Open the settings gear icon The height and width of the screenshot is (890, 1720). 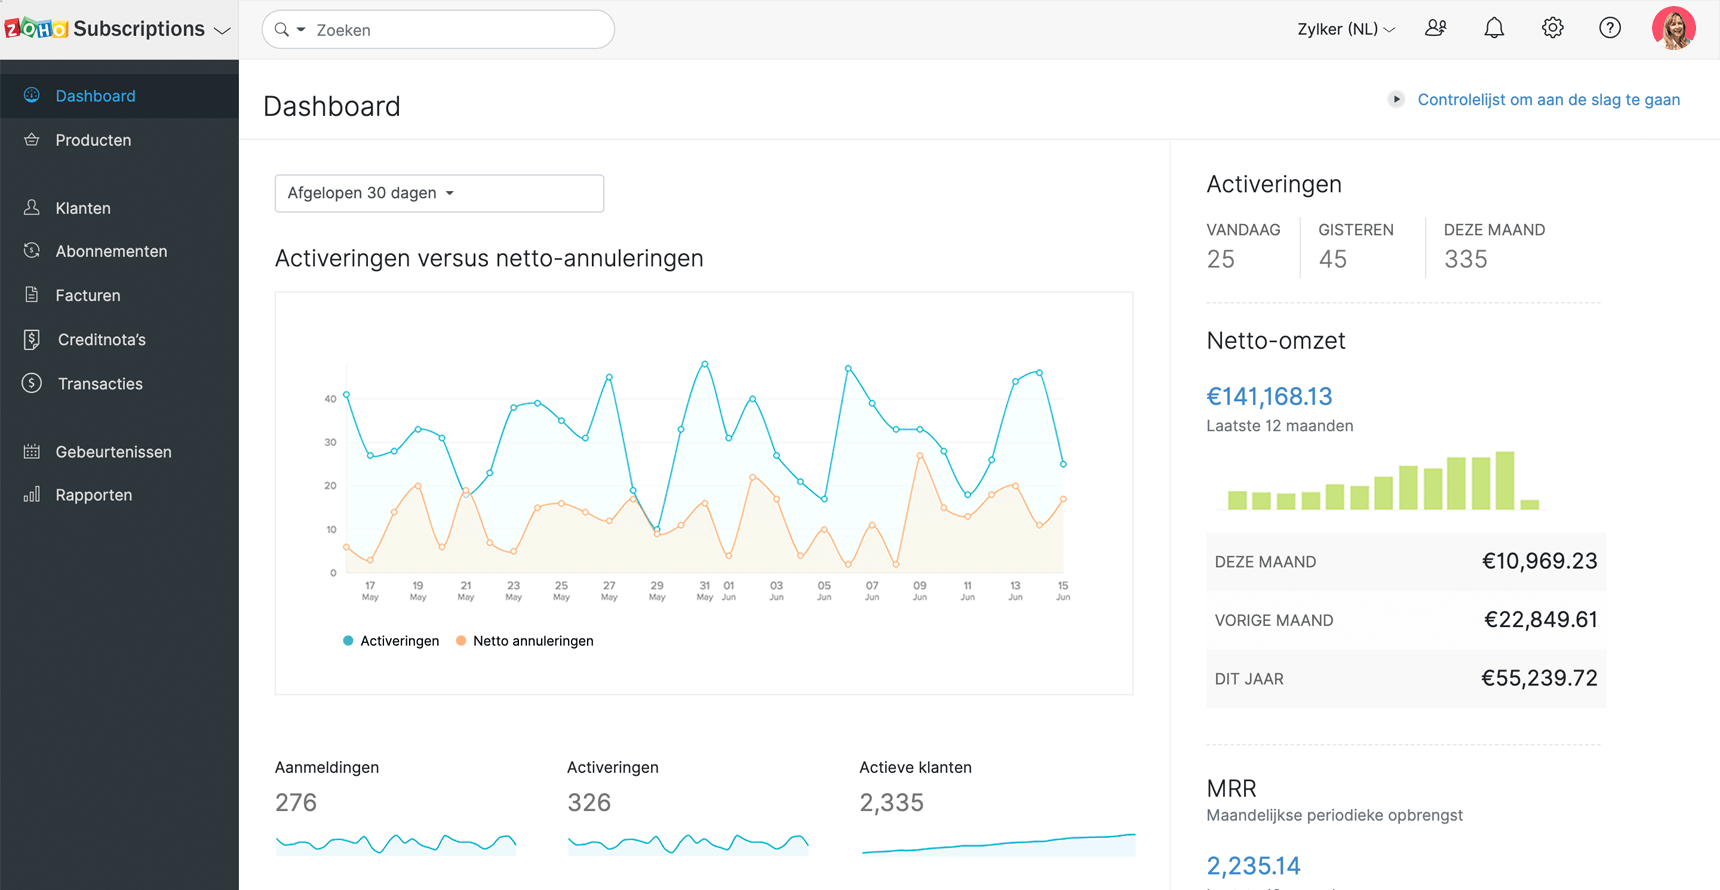tap(1552, 29)
